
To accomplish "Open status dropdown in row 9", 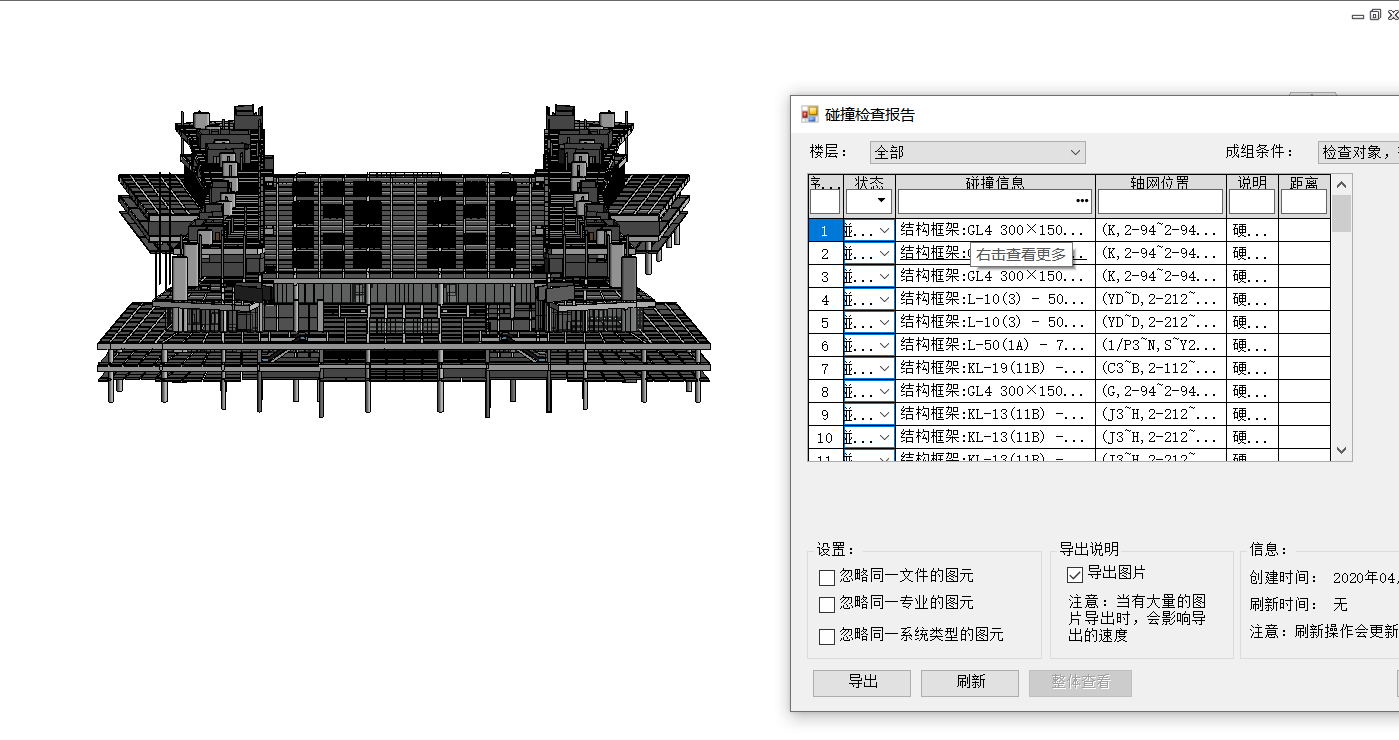I will 884,414.
